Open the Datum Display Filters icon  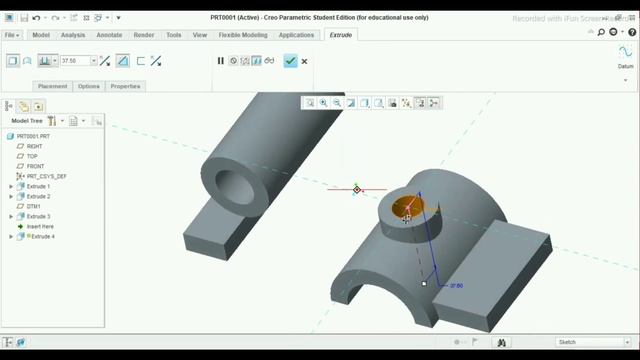(406, 103)
